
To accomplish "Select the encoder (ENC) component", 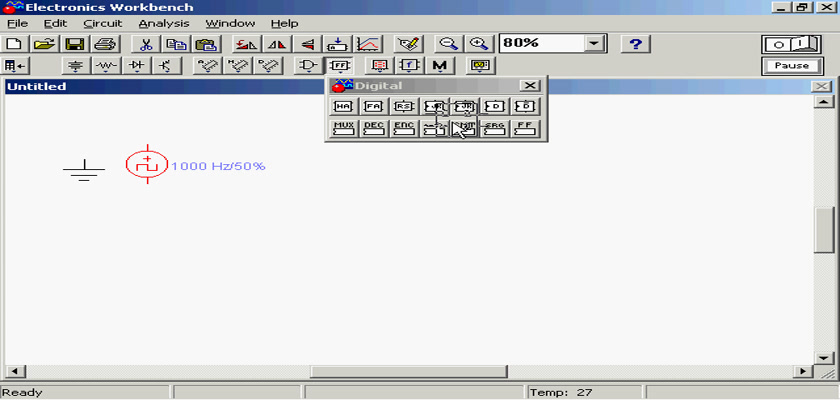I will click(404, 128).
